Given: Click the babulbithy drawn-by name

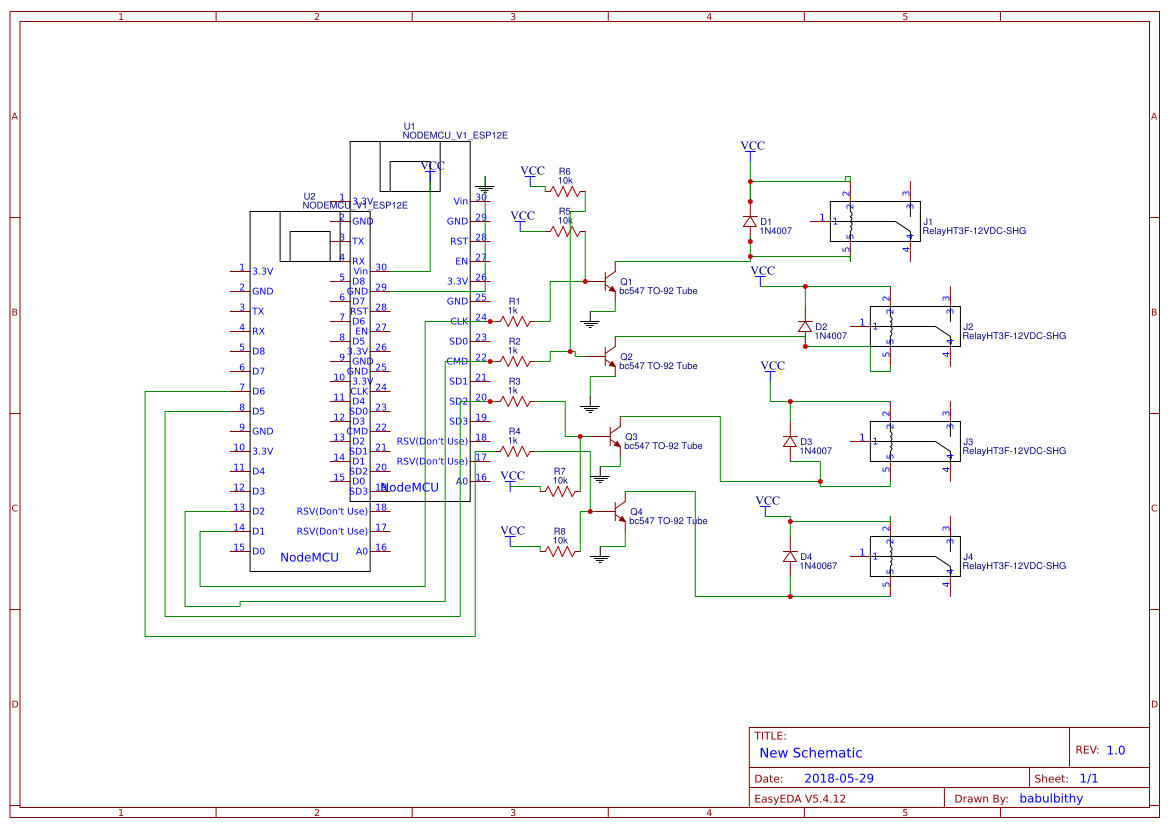Looking at the screenshot, I should coord(1050,797).
